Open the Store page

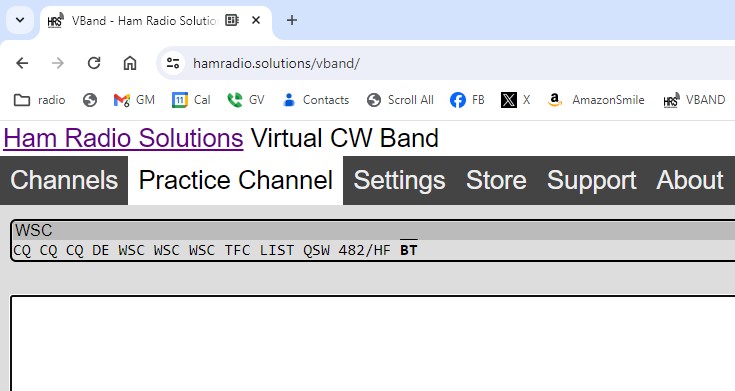pos(496,180)
